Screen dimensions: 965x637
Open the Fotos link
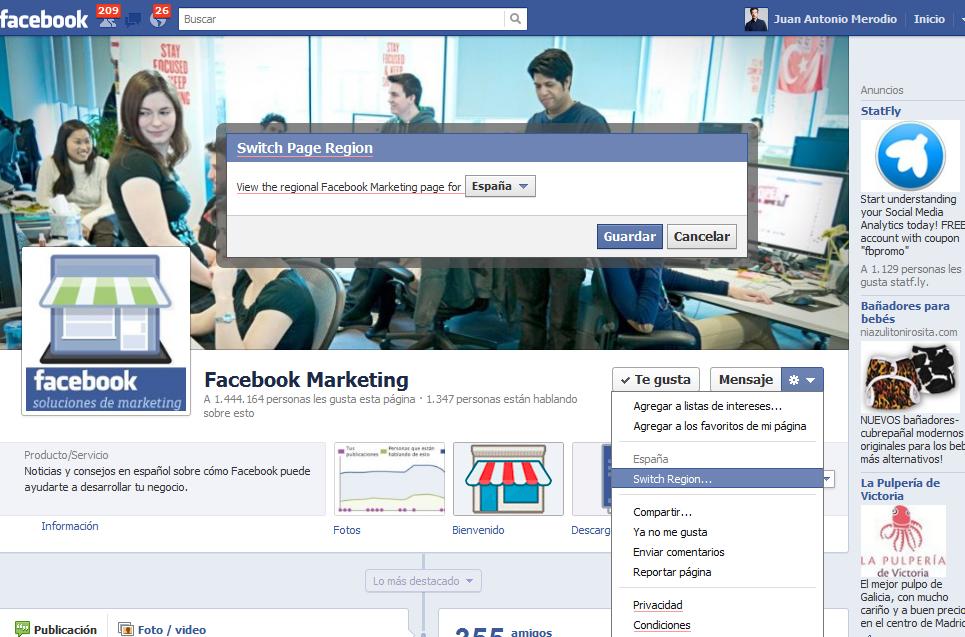tap(346, 530)
